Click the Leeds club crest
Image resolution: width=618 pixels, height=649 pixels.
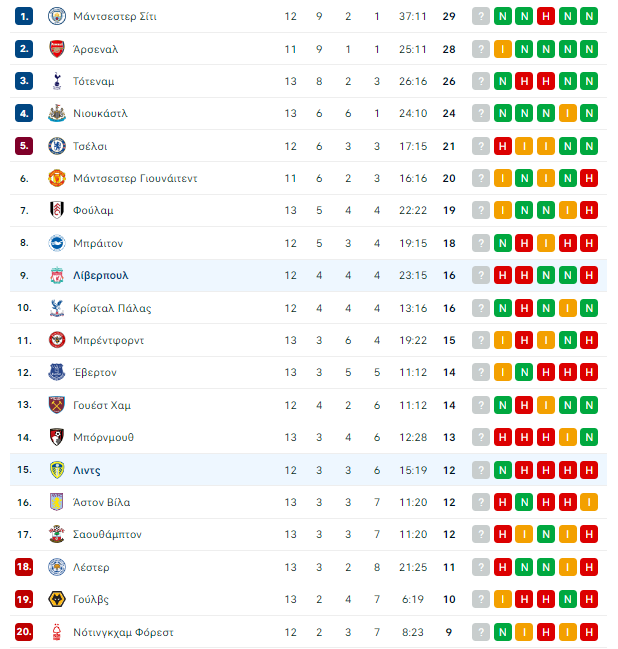[57, 470]
